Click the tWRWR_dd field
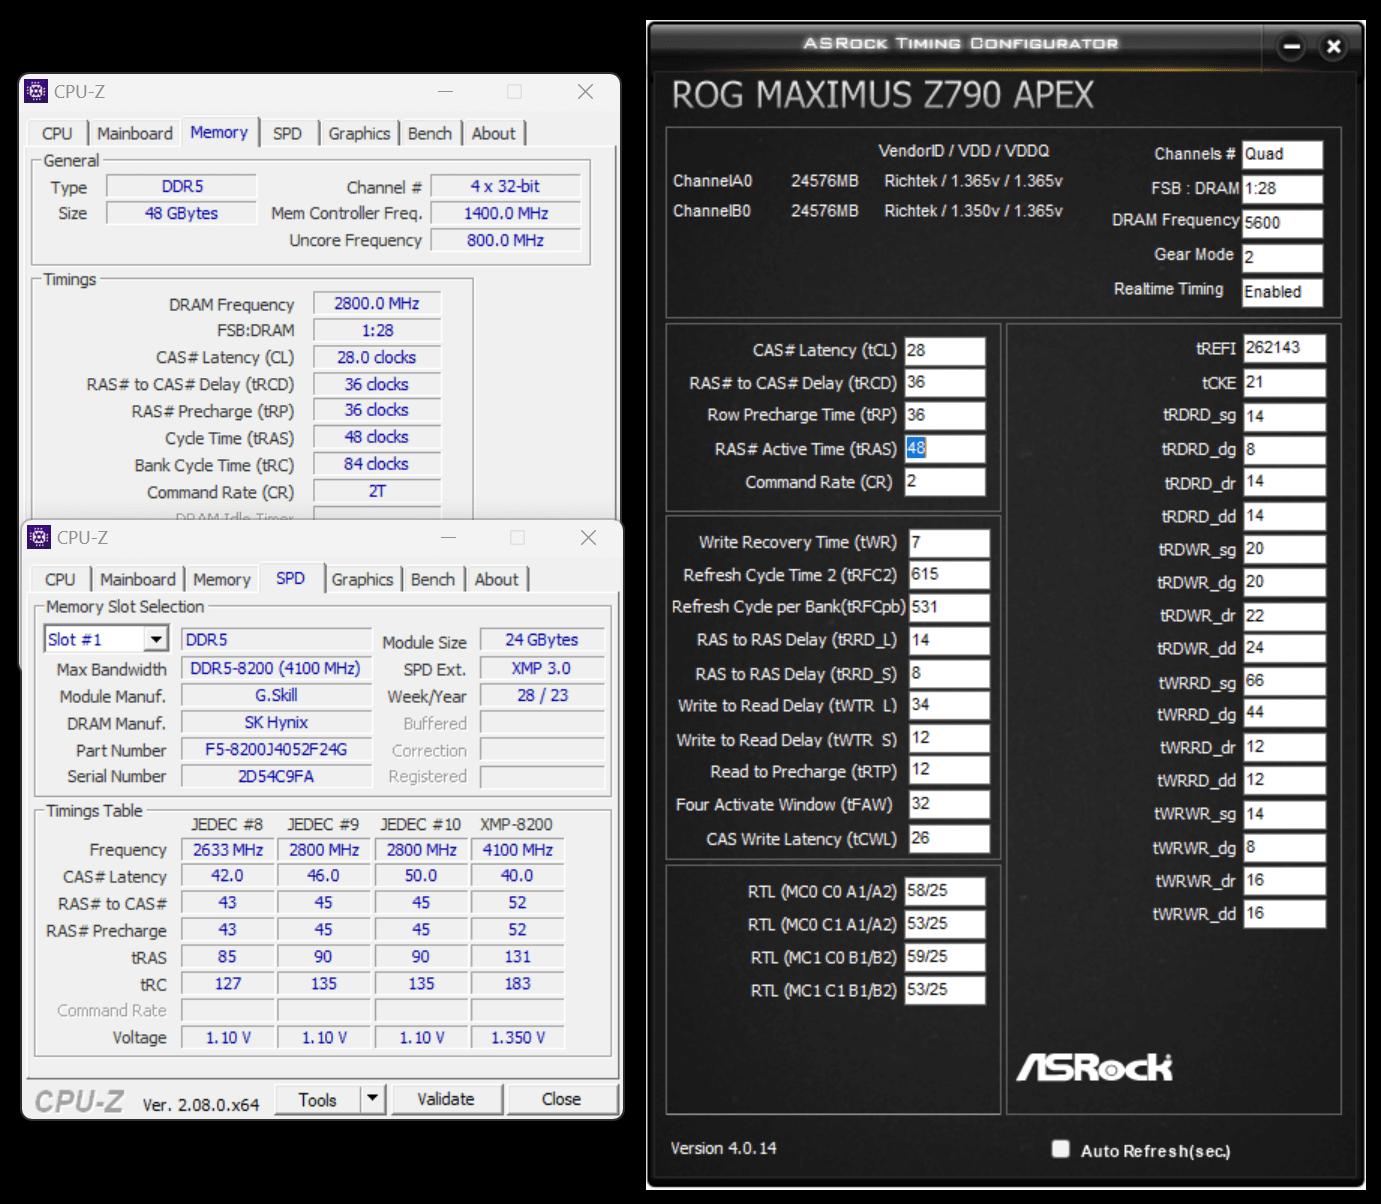1381x1204 pixels. point(1284,913)
